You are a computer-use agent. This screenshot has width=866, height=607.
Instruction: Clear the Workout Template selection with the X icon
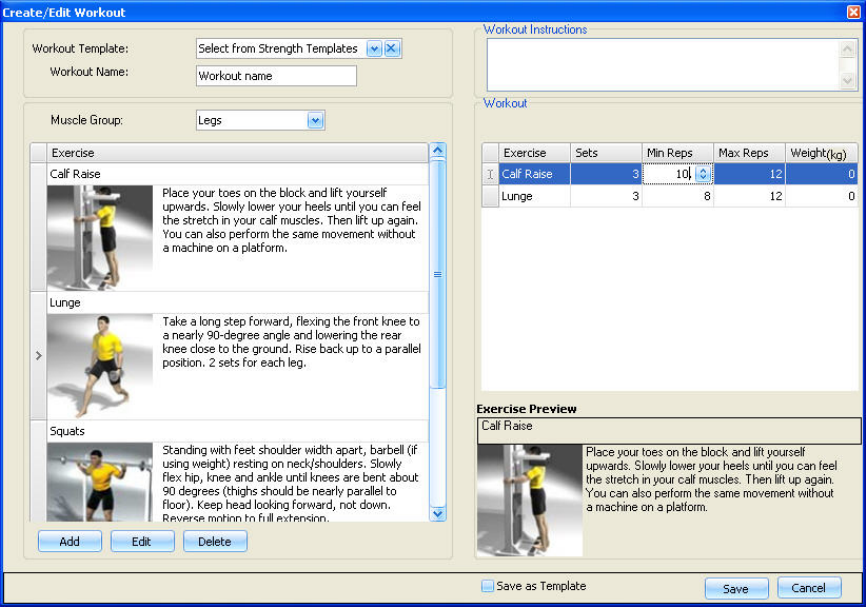[392, 49]
